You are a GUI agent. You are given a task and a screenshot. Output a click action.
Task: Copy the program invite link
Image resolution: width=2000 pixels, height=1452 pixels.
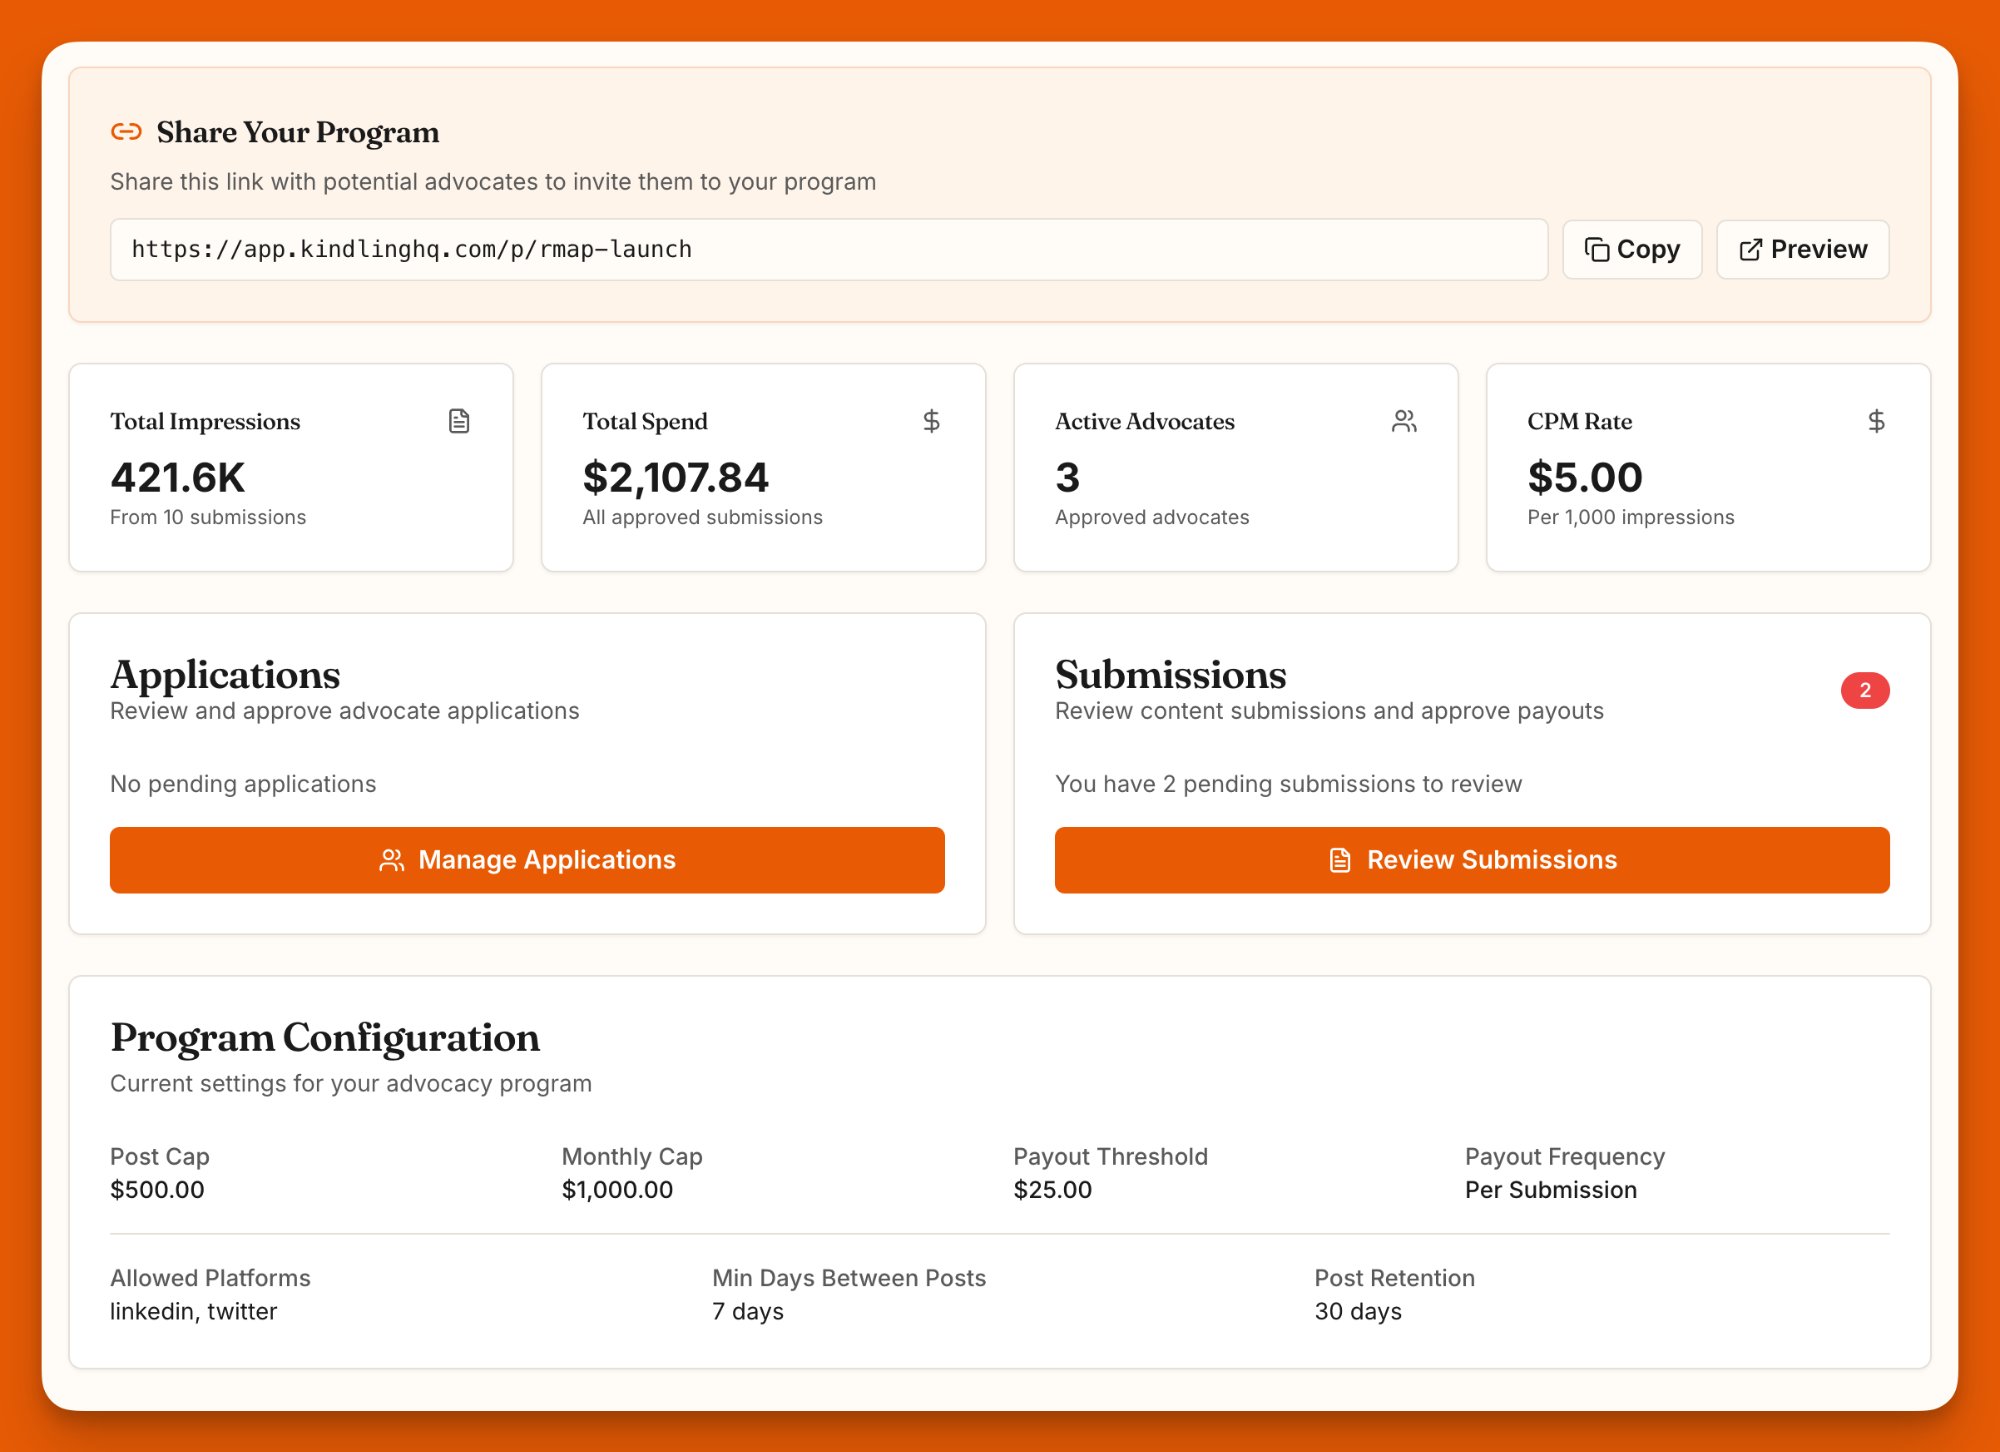point(1632,249)
